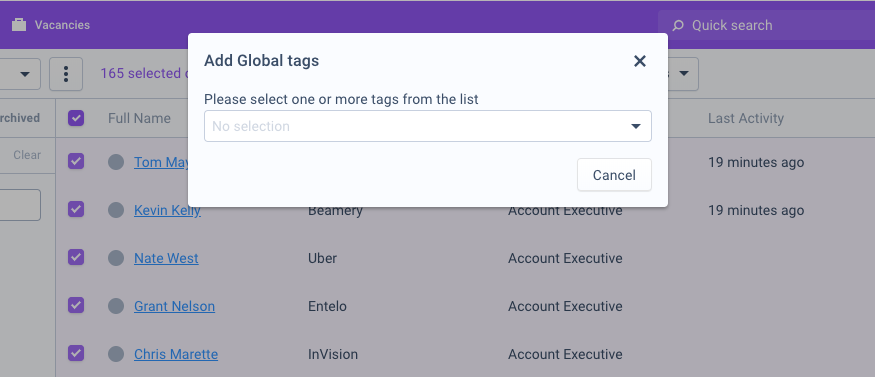Uncheck Nate West's checkbox

click(x=76, y=257)
